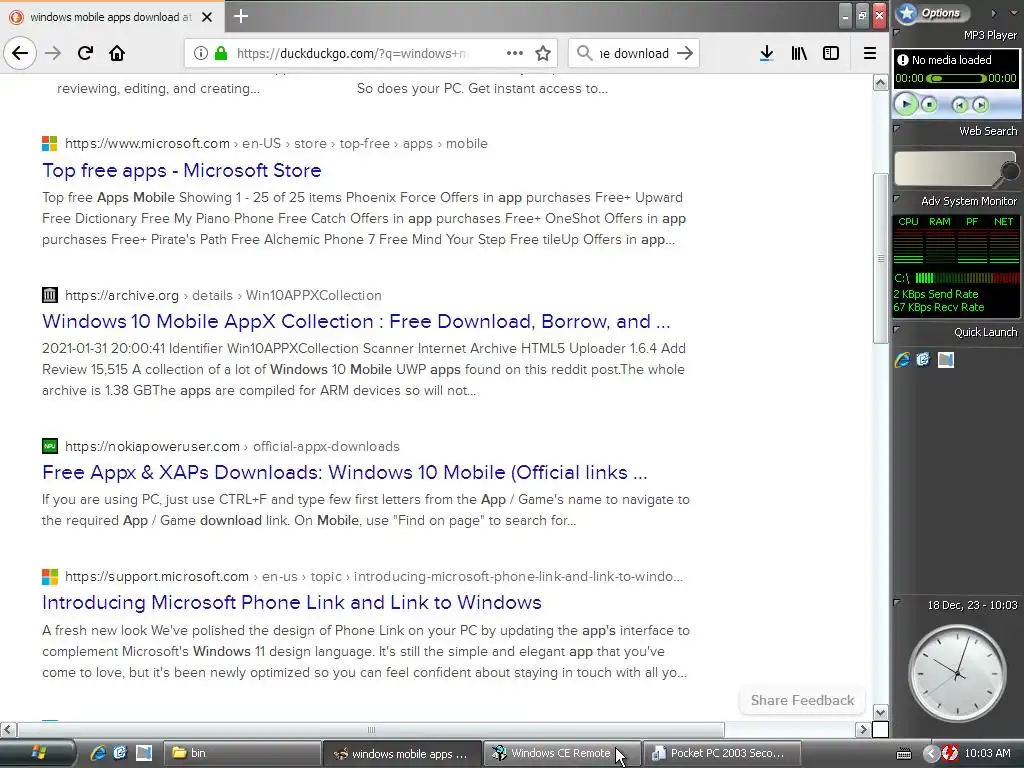Screen dimensions: 1024x768
Task: Launch Internet Explorer from sidebar Quick Launch
Action: tap(903, 360)
